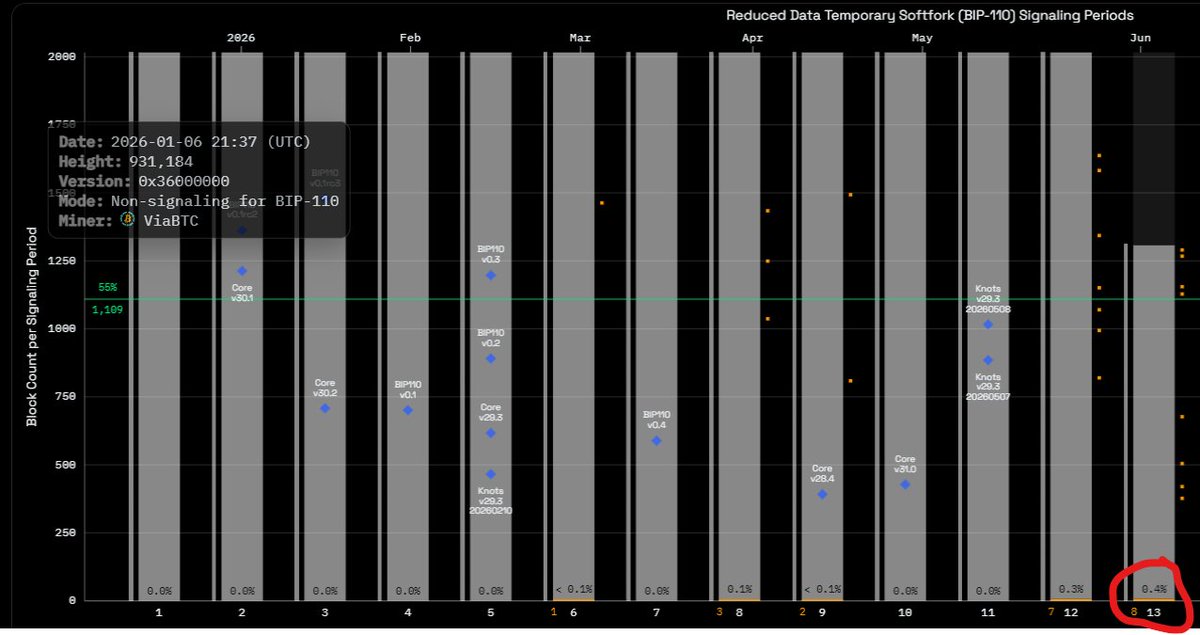The width and height of the screenshot is (1200, 635).
Task: Select the BIP110 v0.3 diamond marker
Action: (x=491, y=275)
